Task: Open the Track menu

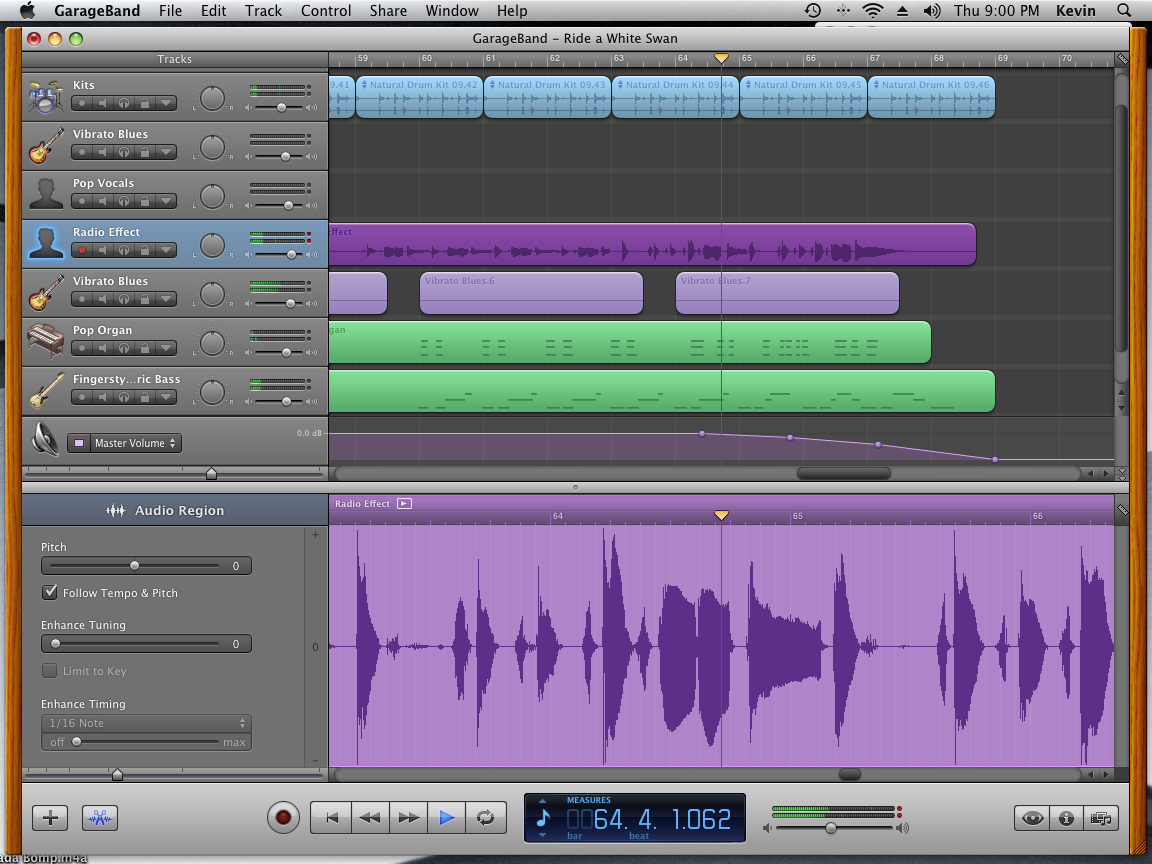Action: click(263, 10)
